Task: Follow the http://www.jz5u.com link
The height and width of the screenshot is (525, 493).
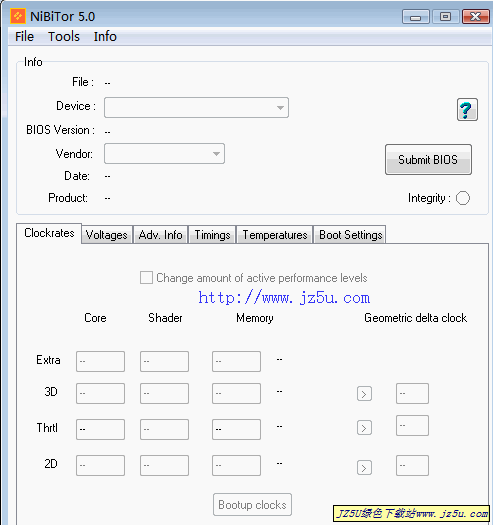Action: tap(284, 297)
